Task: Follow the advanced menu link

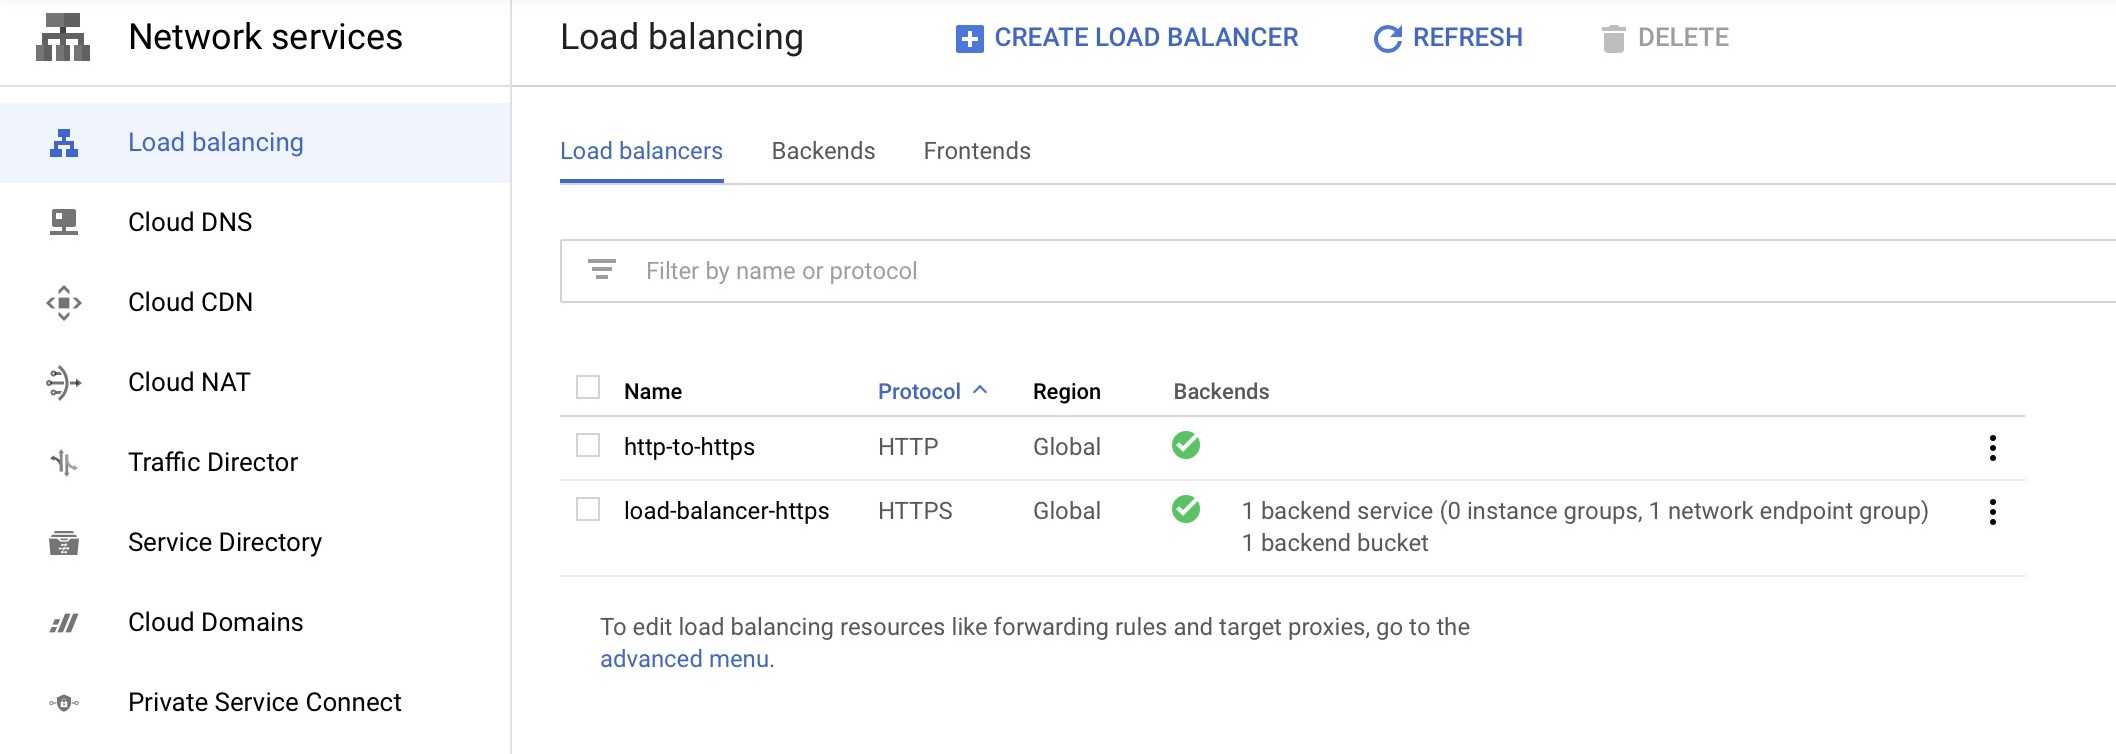Action: tap(684, 659)
